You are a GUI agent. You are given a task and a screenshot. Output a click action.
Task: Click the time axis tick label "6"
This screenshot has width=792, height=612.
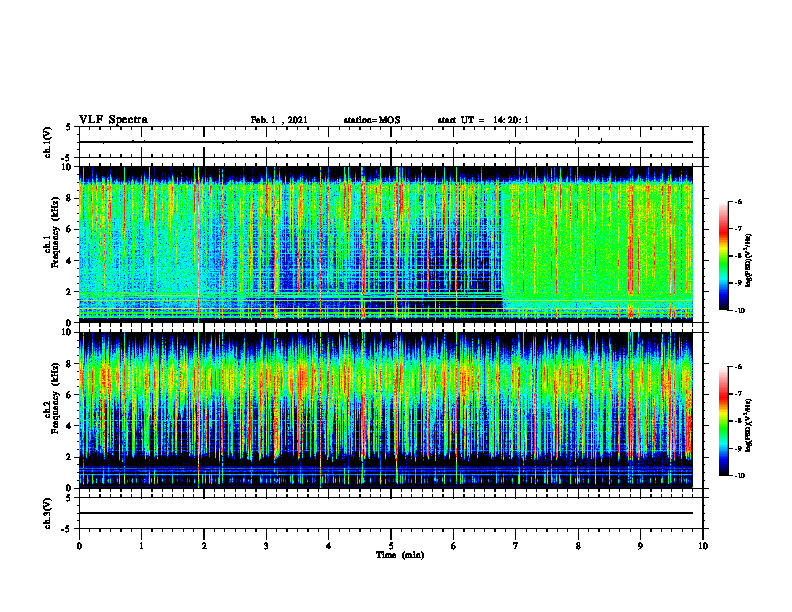pos(454,546)
